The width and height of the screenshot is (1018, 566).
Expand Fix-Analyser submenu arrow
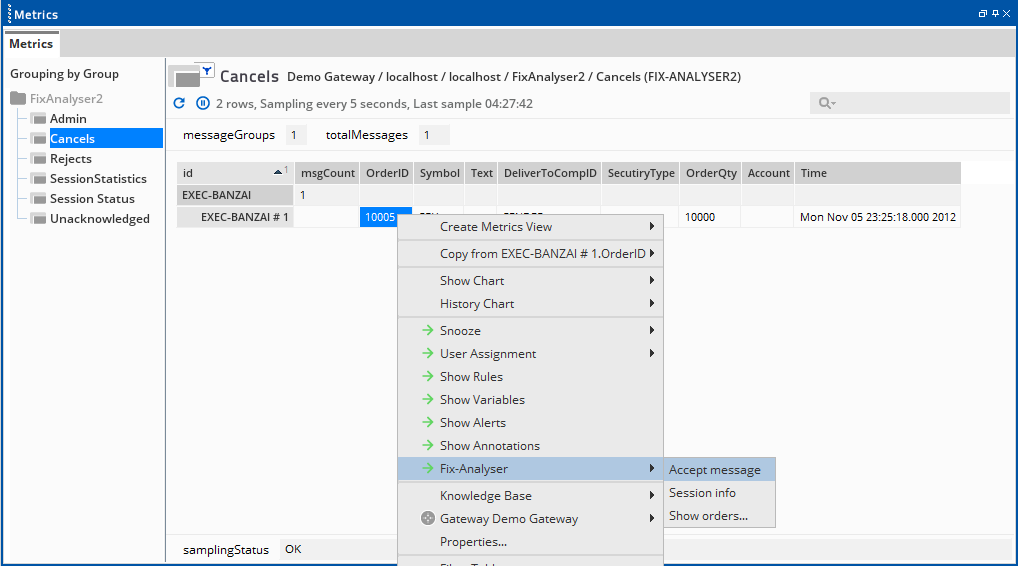pos(651,468)
